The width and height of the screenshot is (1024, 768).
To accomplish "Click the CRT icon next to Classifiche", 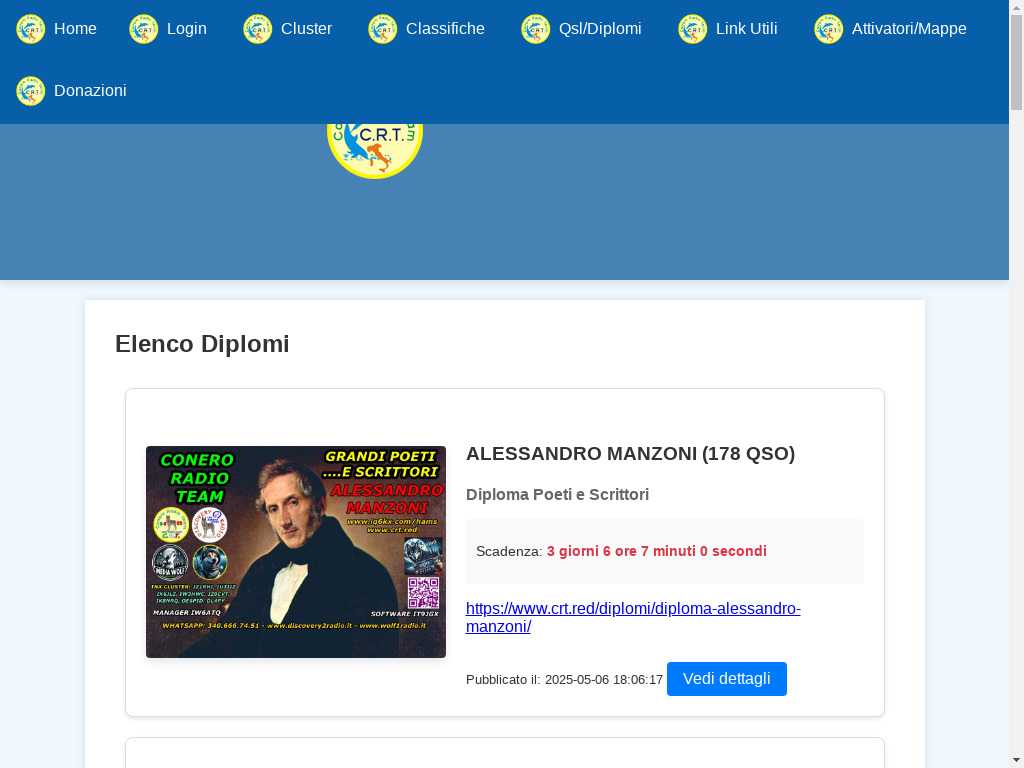I will tap(383, 29).
